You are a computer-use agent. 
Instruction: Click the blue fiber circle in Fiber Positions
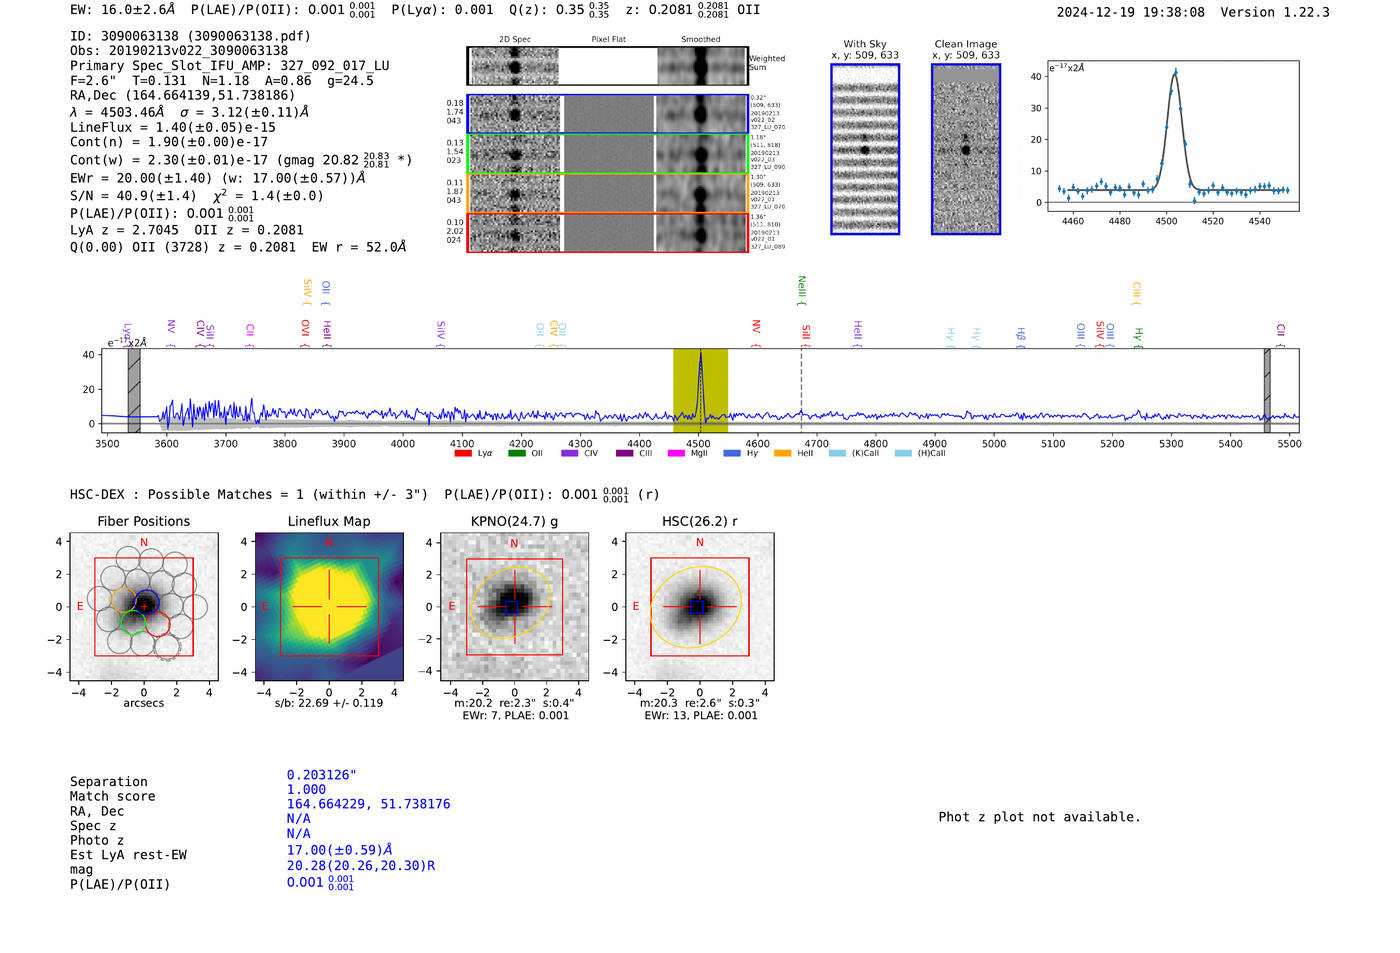tap(147, 603)
